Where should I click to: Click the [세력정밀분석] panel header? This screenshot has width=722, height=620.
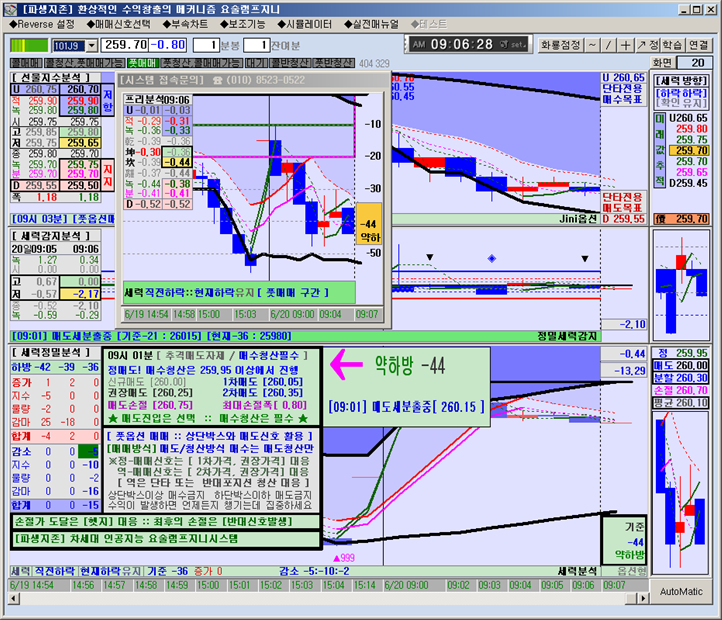[51, 353]
